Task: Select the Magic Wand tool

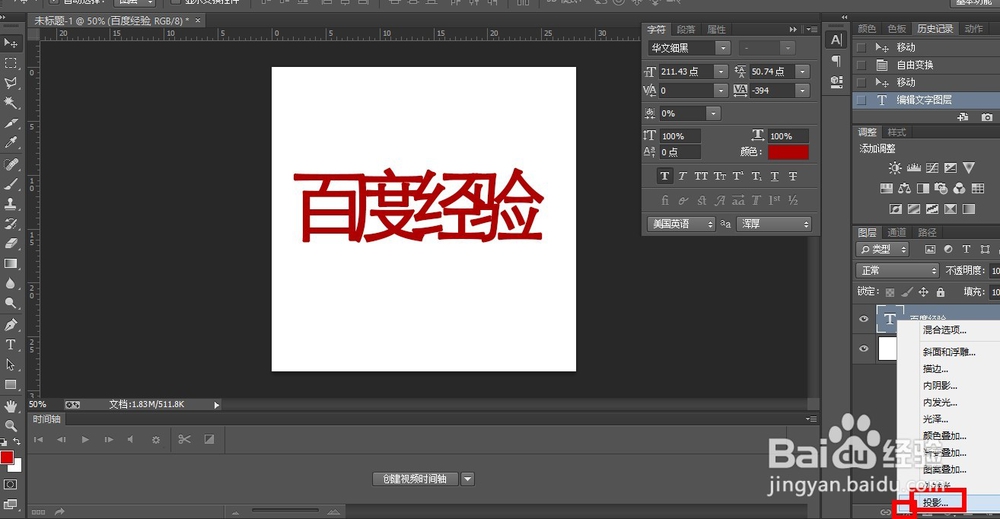Action: [11, 103]
